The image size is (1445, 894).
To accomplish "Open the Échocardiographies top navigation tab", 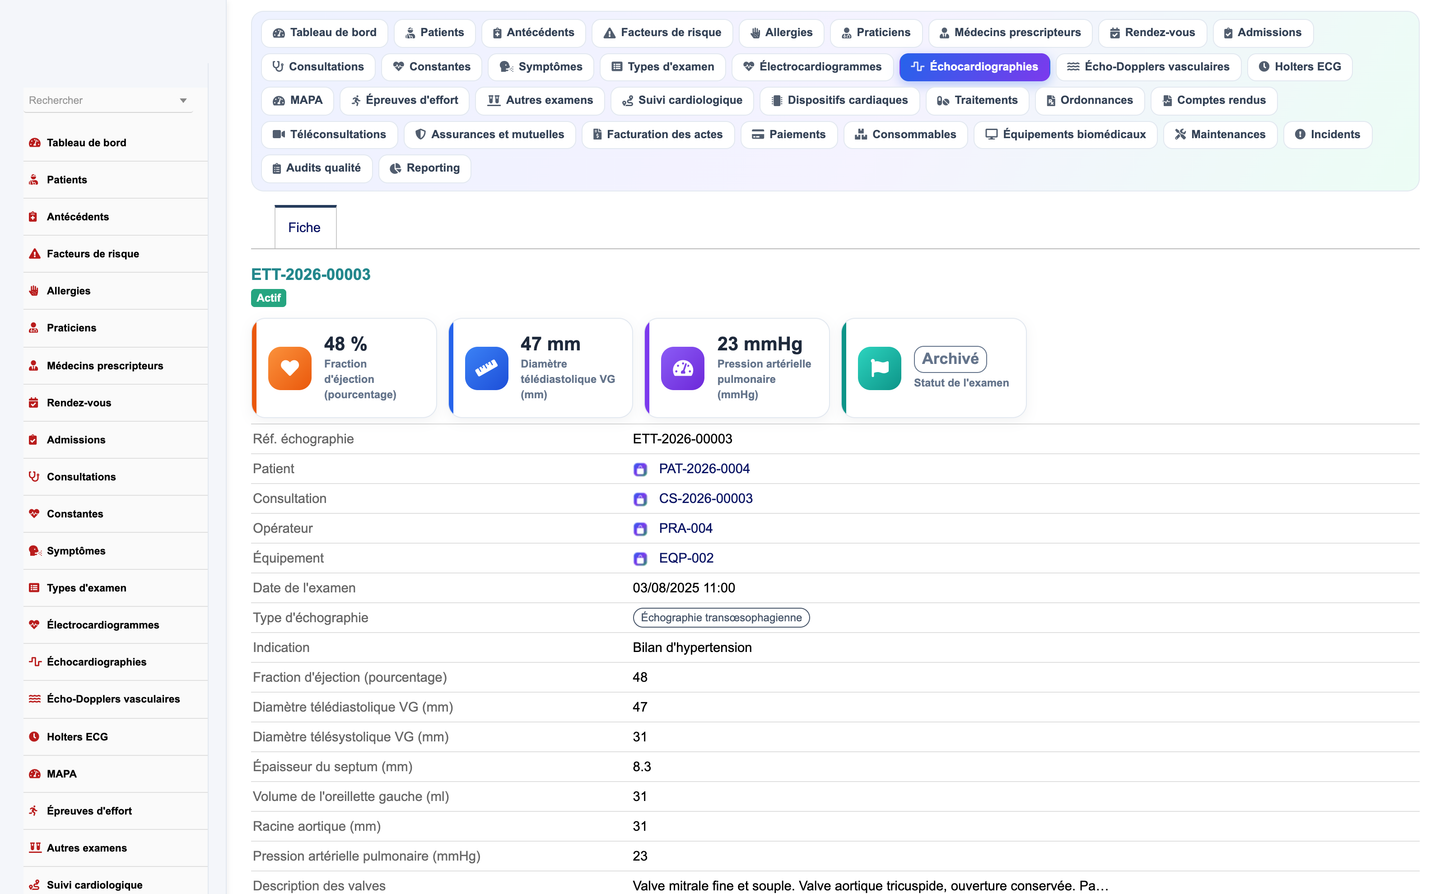I will click(x=974, y=67).
